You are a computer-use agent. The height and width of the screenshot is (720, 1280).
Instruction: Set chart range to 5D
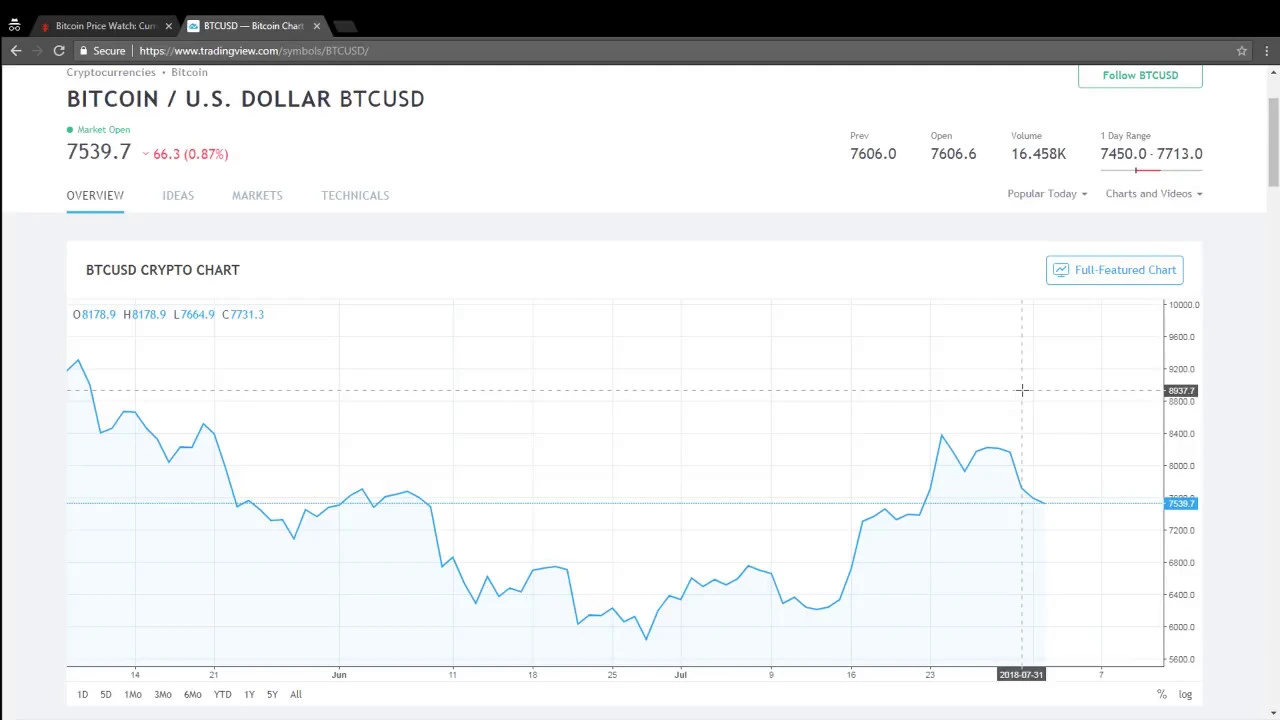[105, 694]
